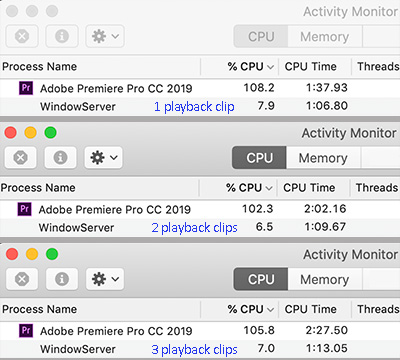
Task: Click Threads column header in middle window
Action: point(377,188)
